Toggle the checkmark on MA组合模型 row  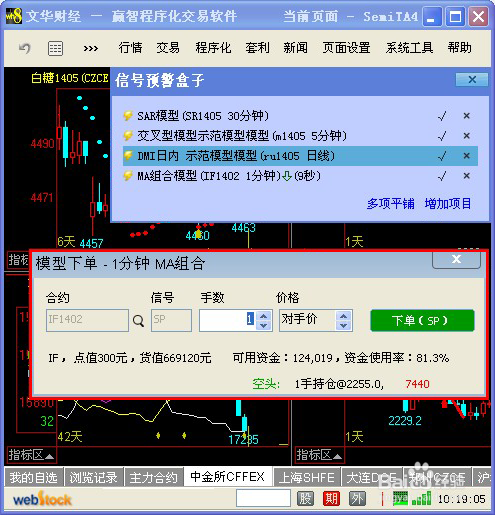442,176
